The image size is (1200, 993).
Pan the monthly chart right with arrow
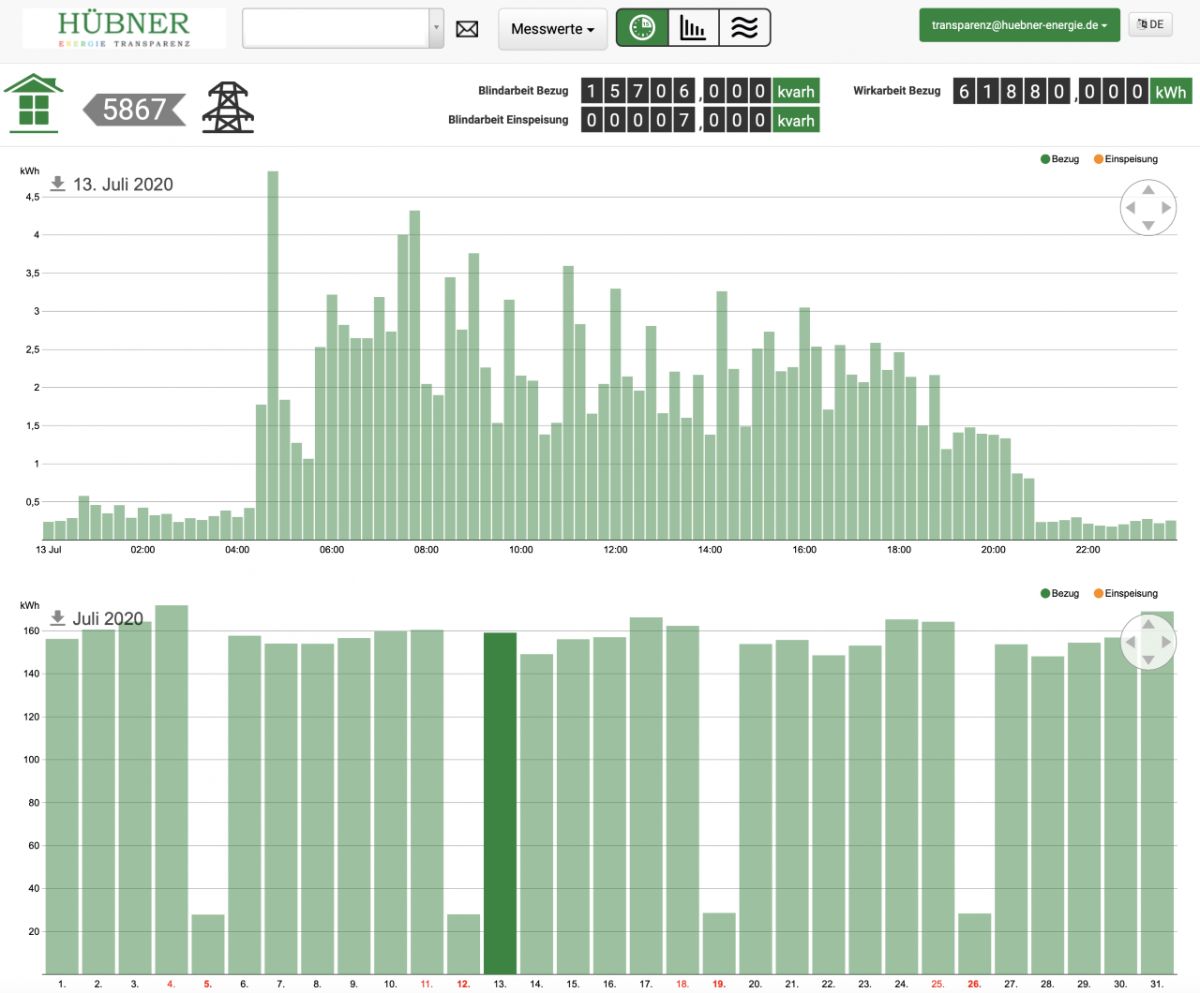tap(1166, 641)
